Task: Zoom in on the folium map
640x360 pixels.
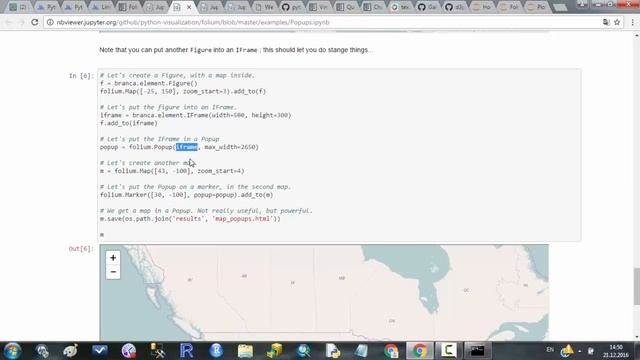Action: [113, 258]
